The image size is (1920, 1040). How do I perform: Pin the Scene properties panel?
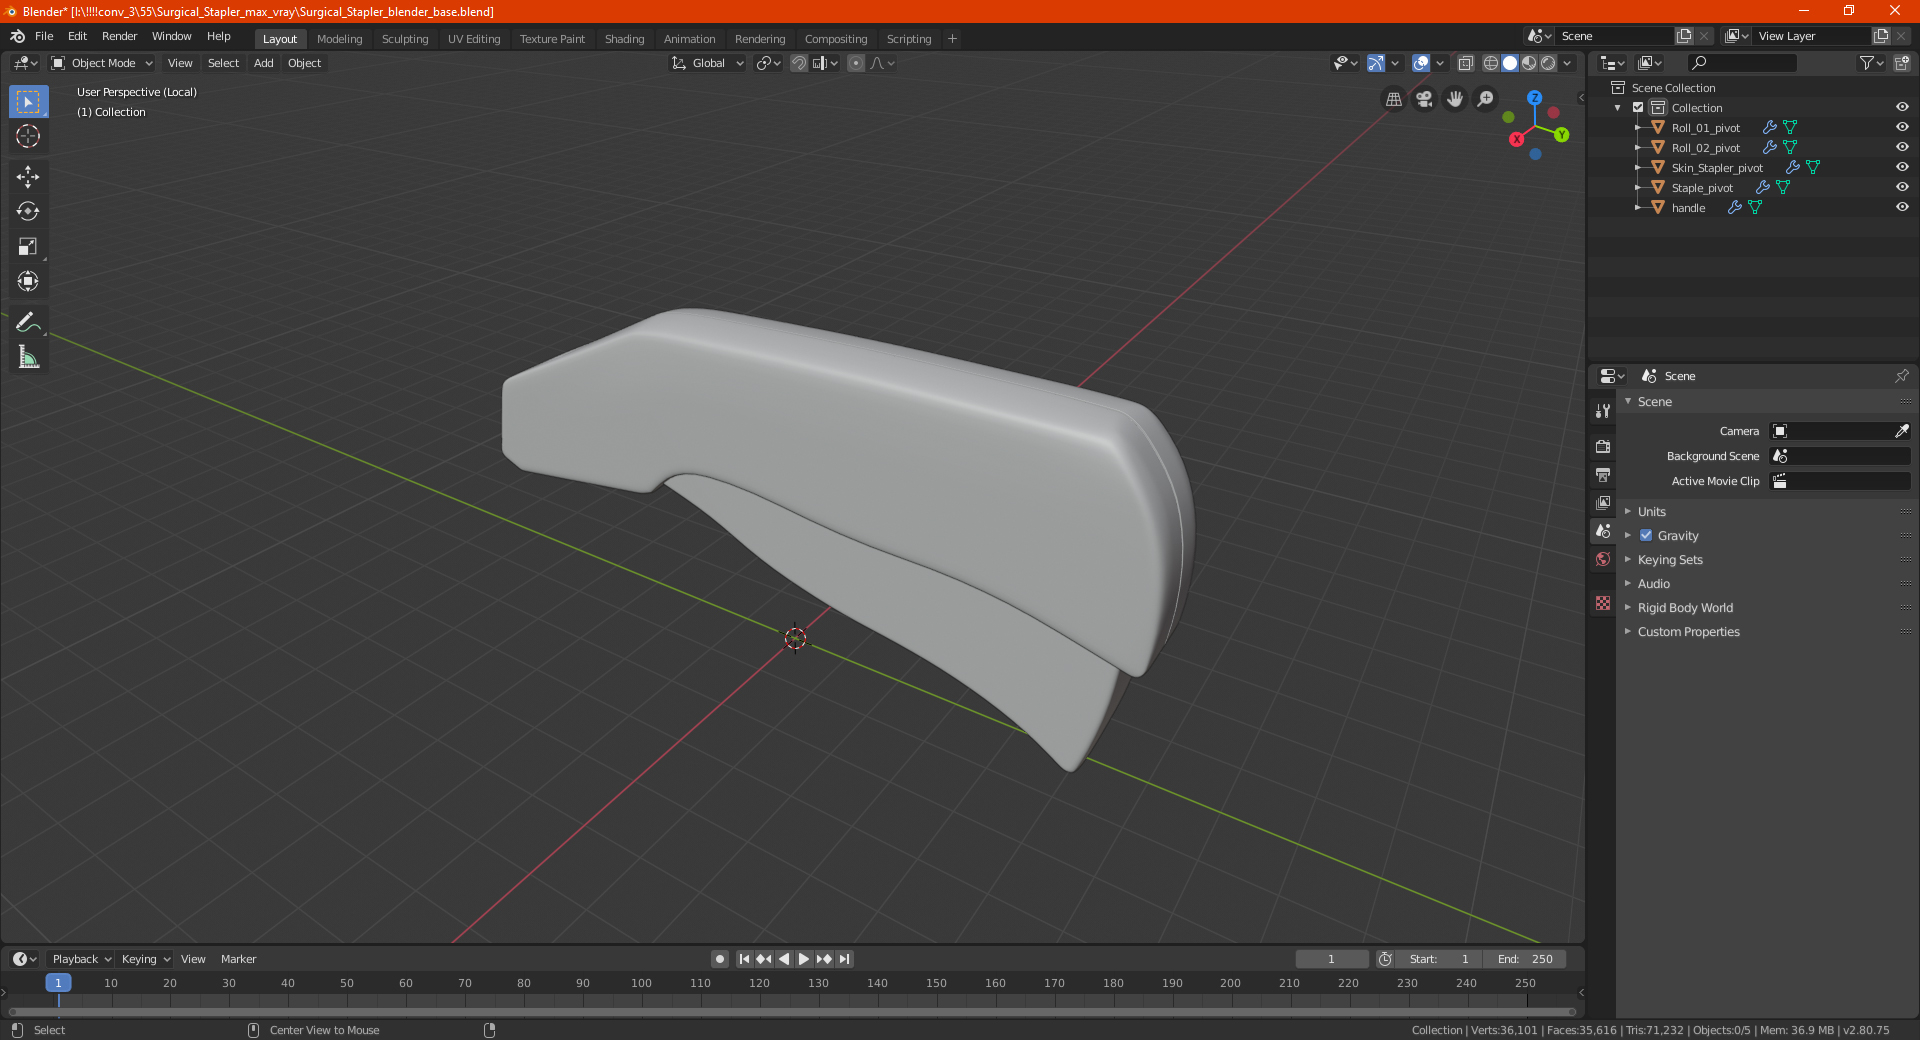click(x=1901, y=376)
